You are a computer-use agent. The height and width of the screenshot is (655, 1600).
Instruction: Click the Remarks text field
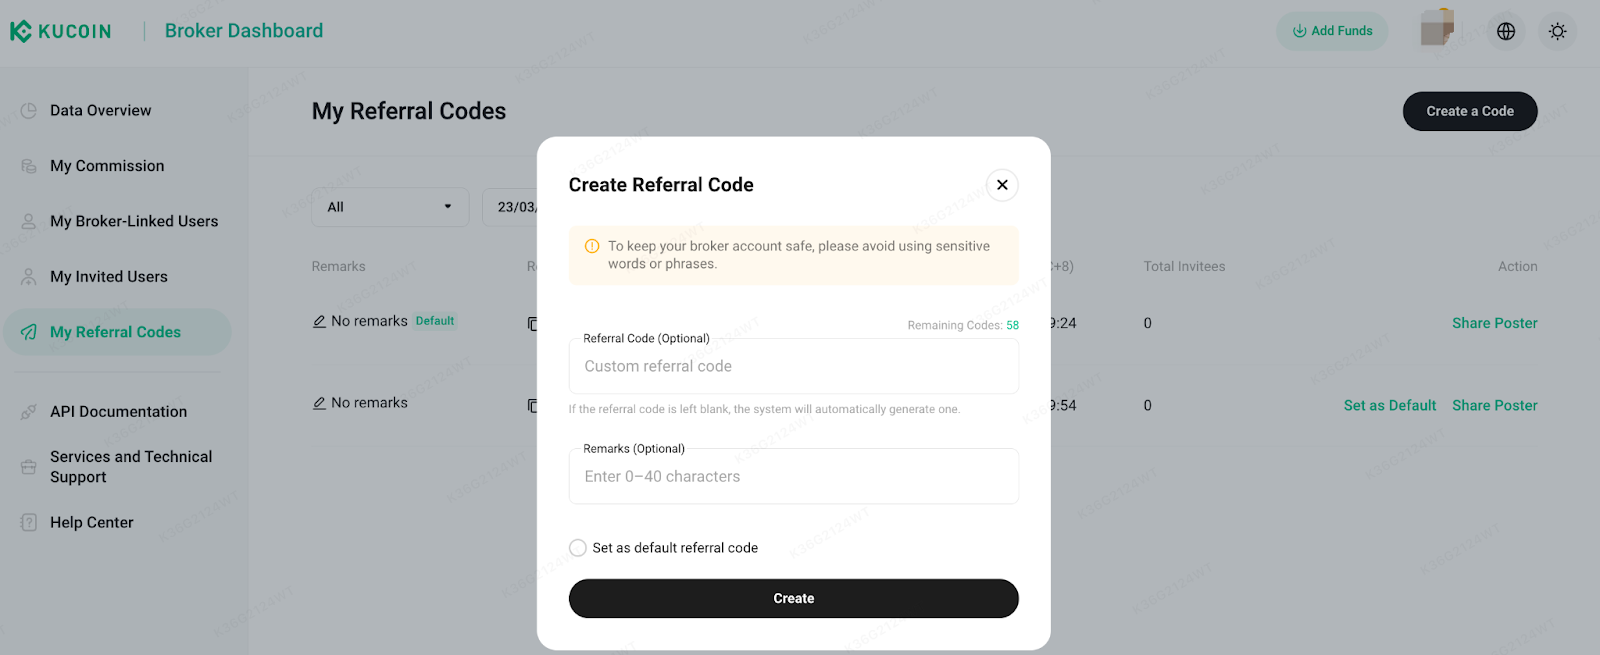pyautogui.click(x=793, y=477)
